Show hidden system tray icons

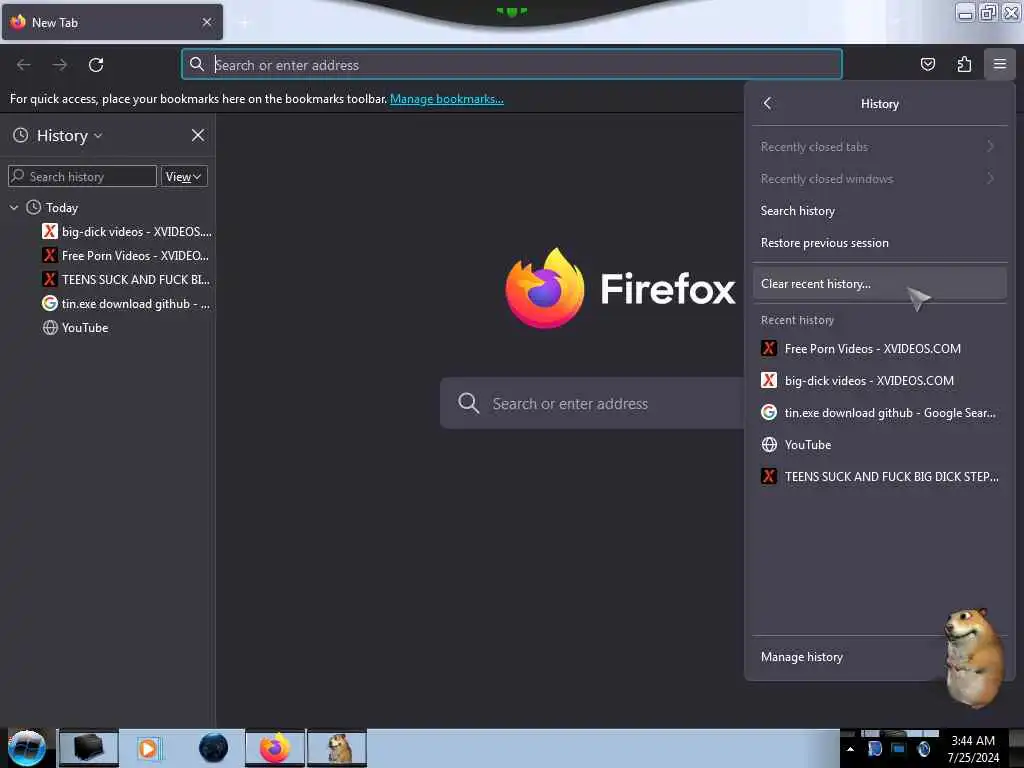click(850, 749)
